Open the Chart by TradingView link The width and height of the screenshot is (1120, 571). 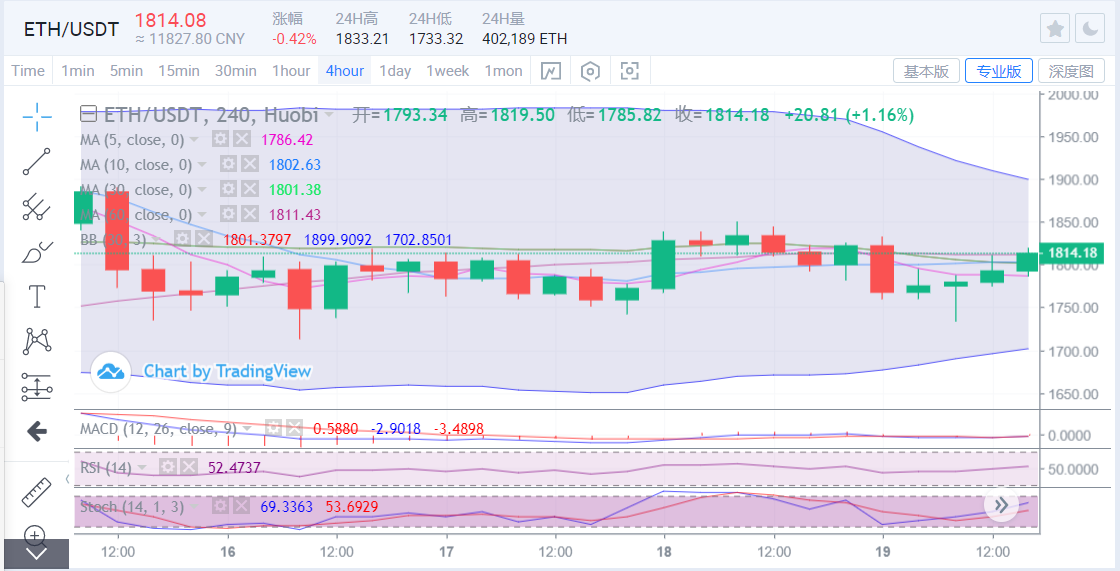tap(228, 371)
